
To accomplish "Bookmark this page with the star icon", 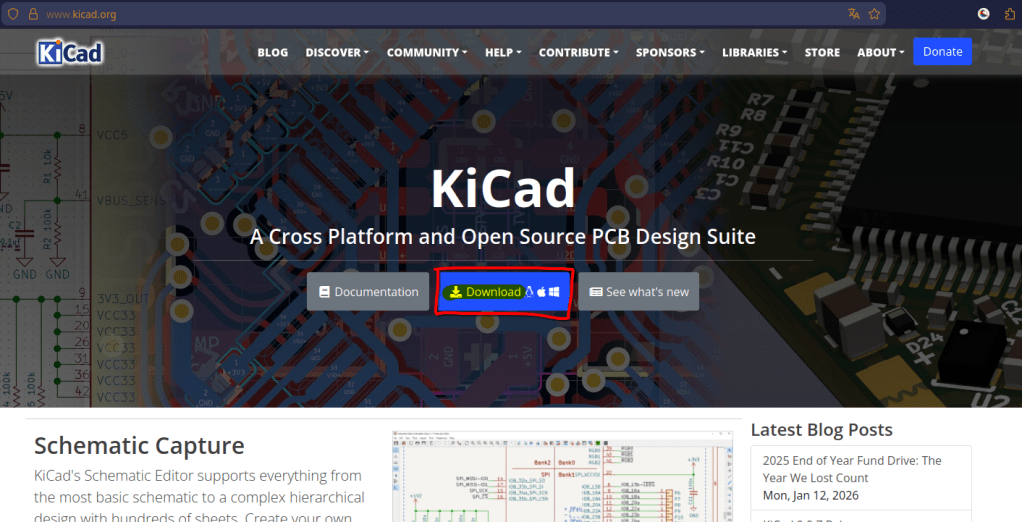I will [874, 14].
